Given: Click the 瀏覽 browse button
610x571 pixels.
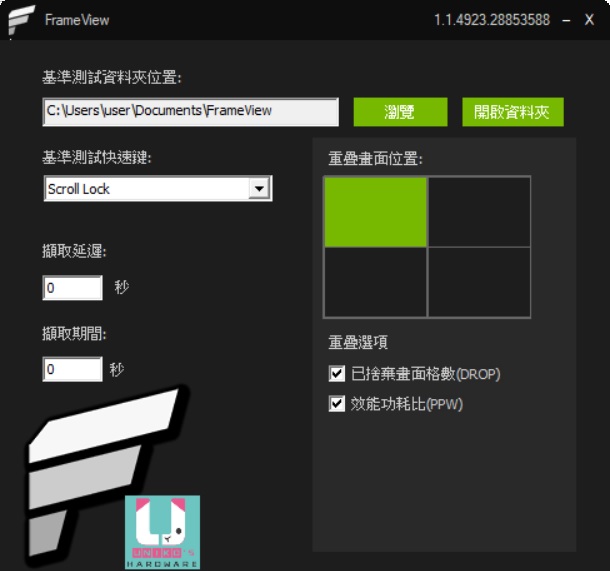Looking at the screenshot, I should pos(400,112).
